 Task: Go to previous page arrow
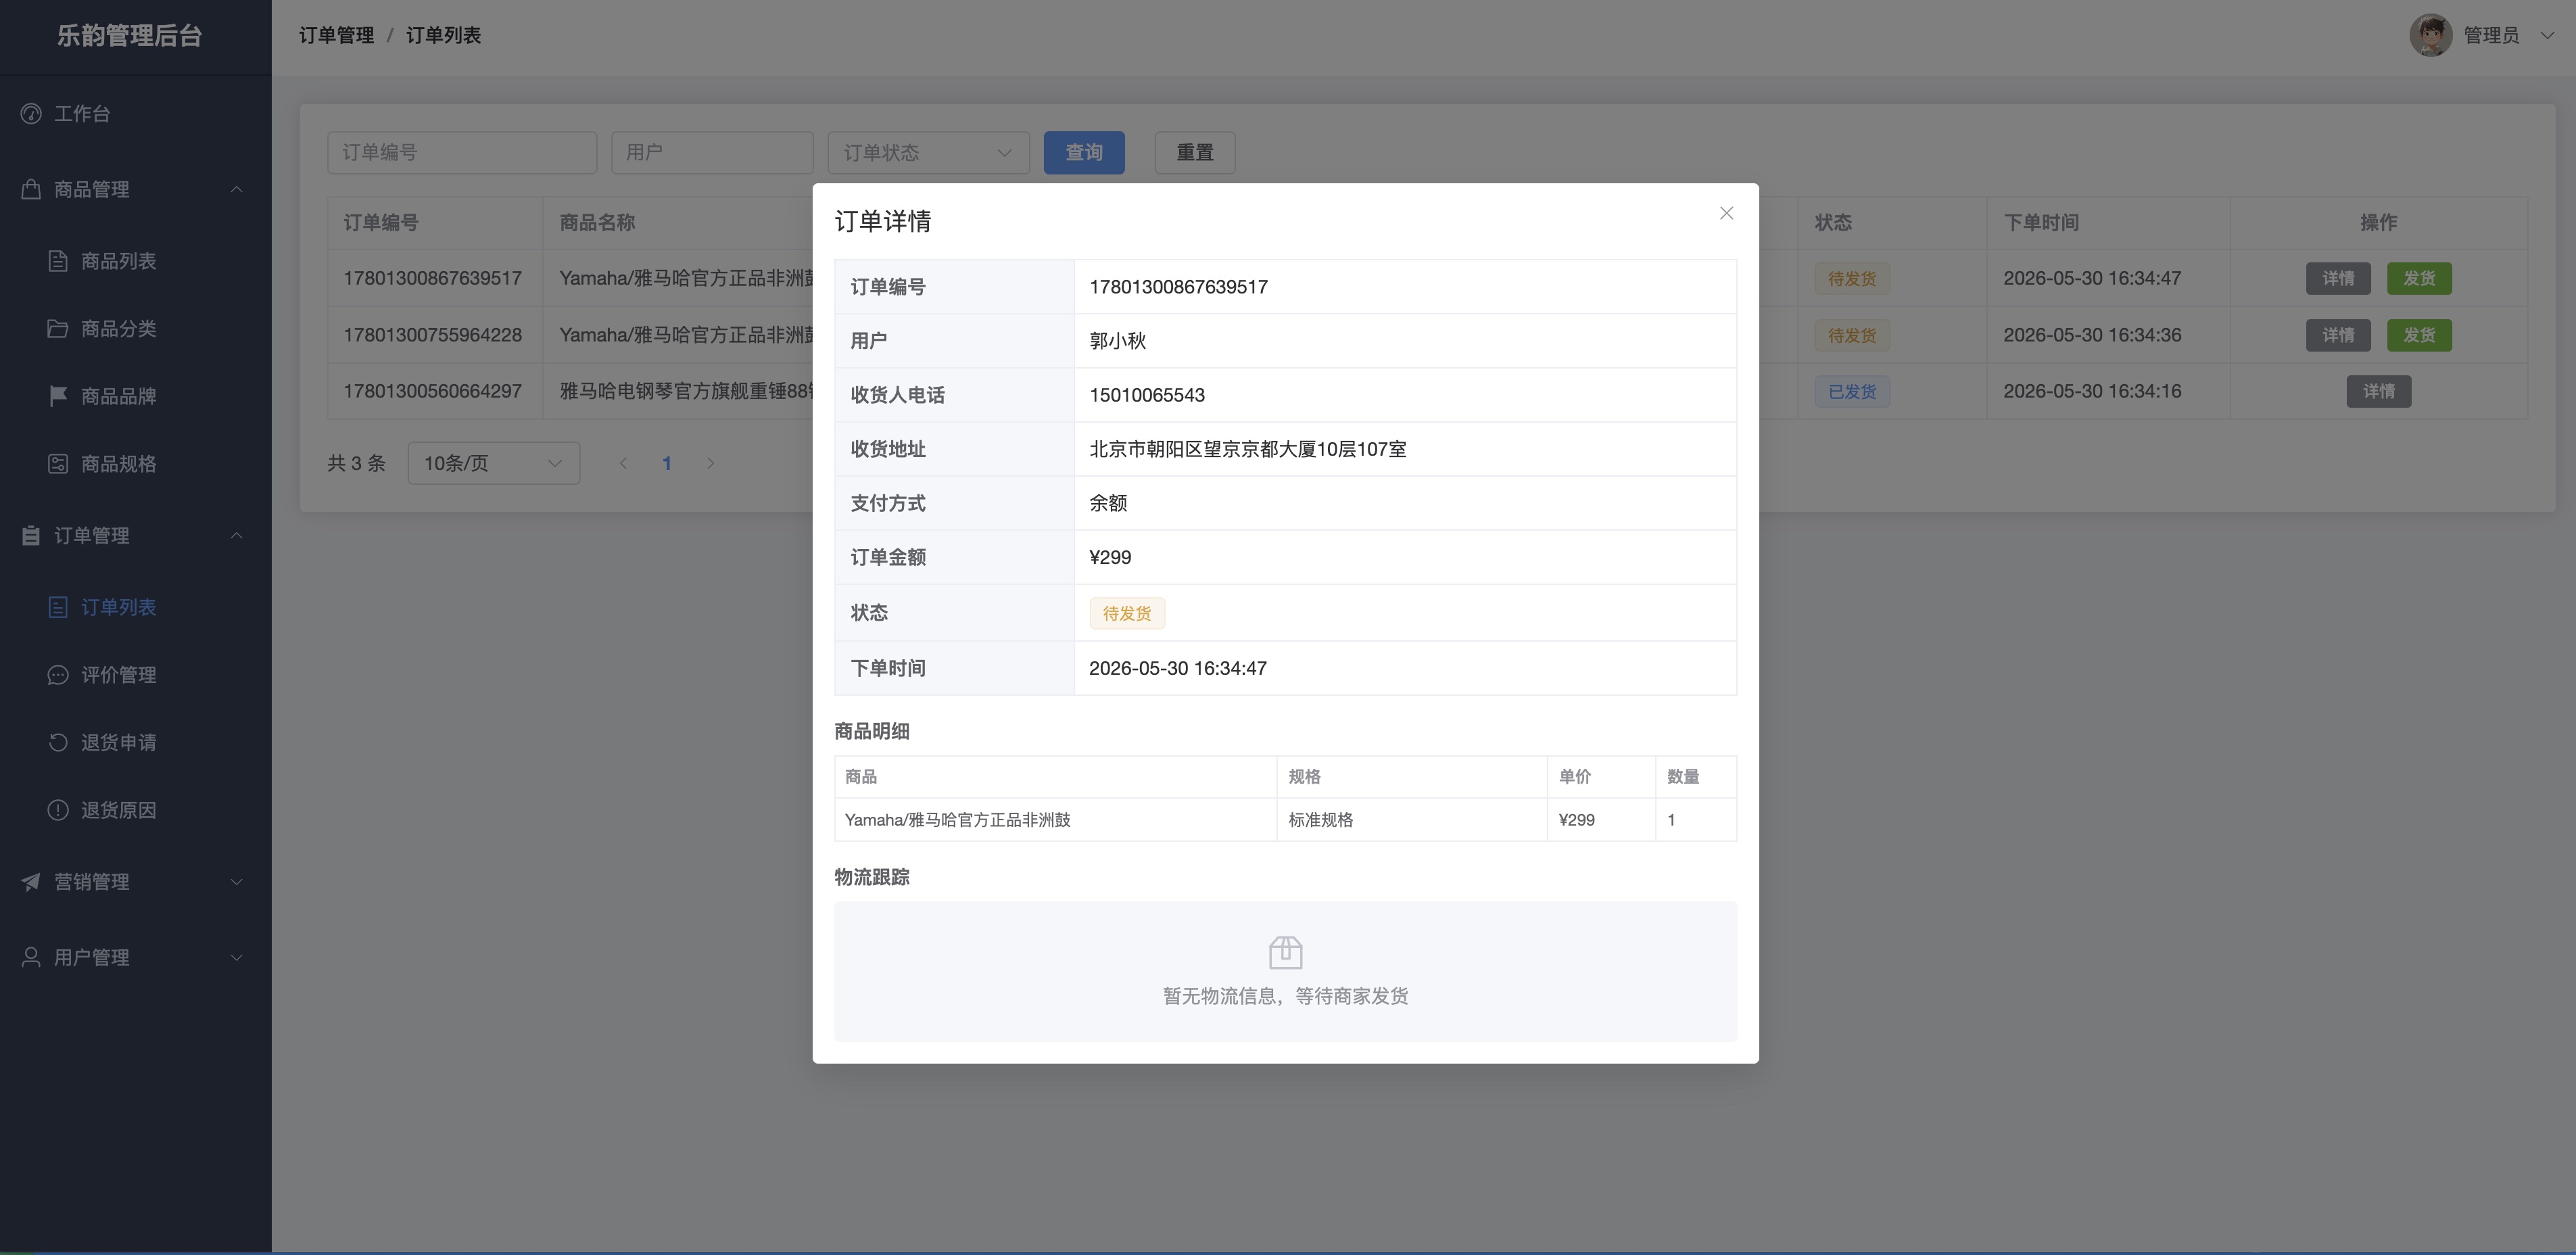pos(623,463)
